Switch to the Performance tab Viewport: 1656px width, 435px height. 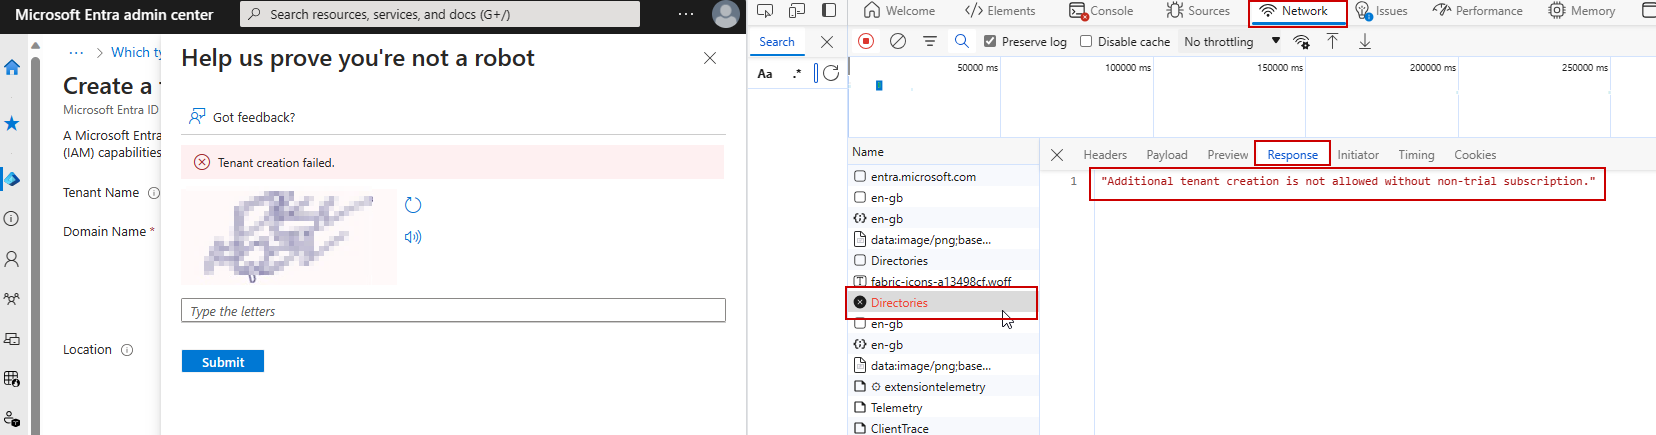tap(1477, 11)
